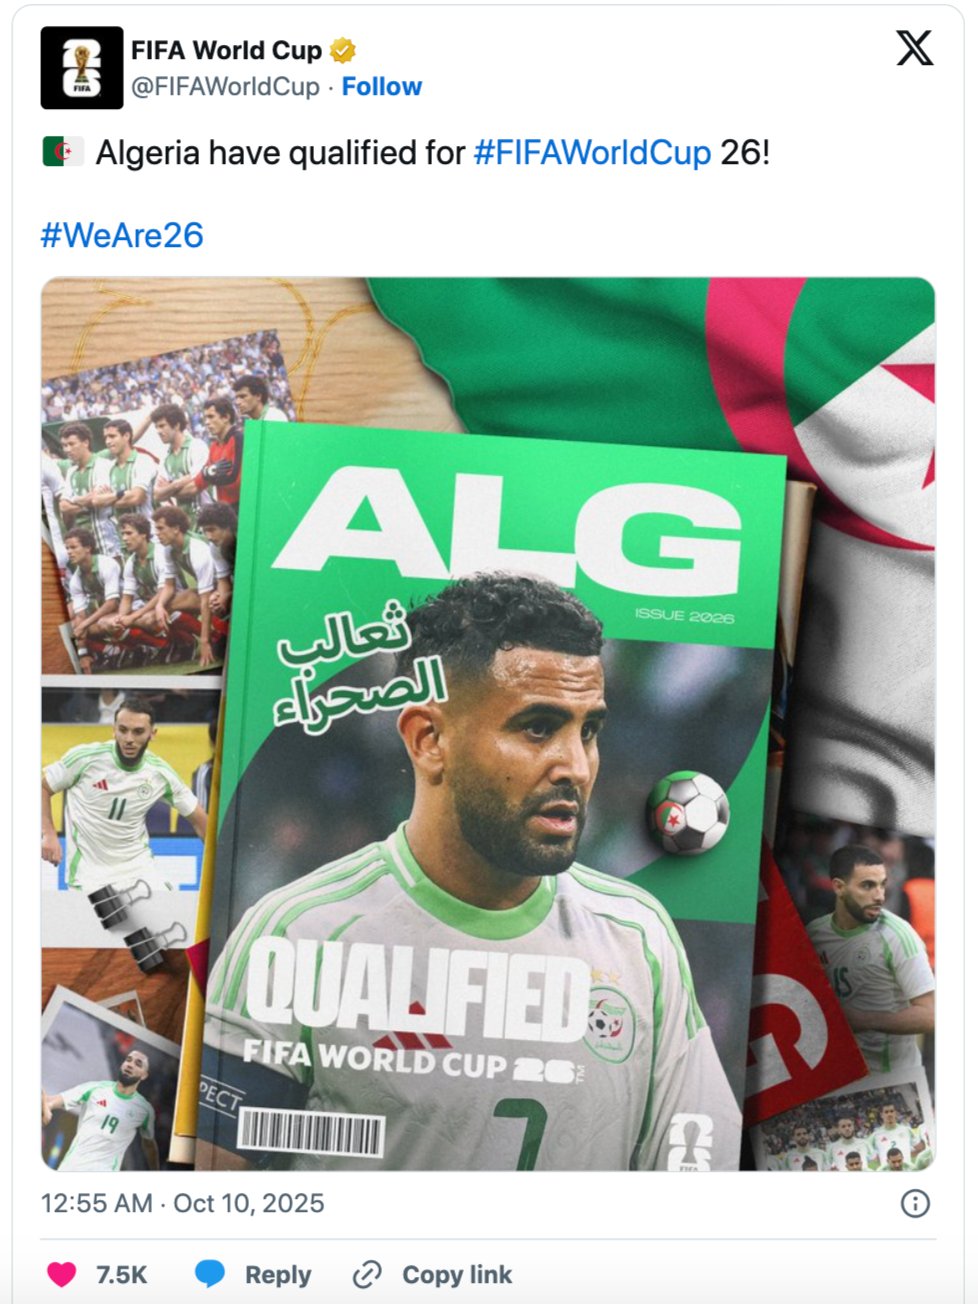Click the Reply text label
Screen dimensions: 978x1304
coord(278,1275)
